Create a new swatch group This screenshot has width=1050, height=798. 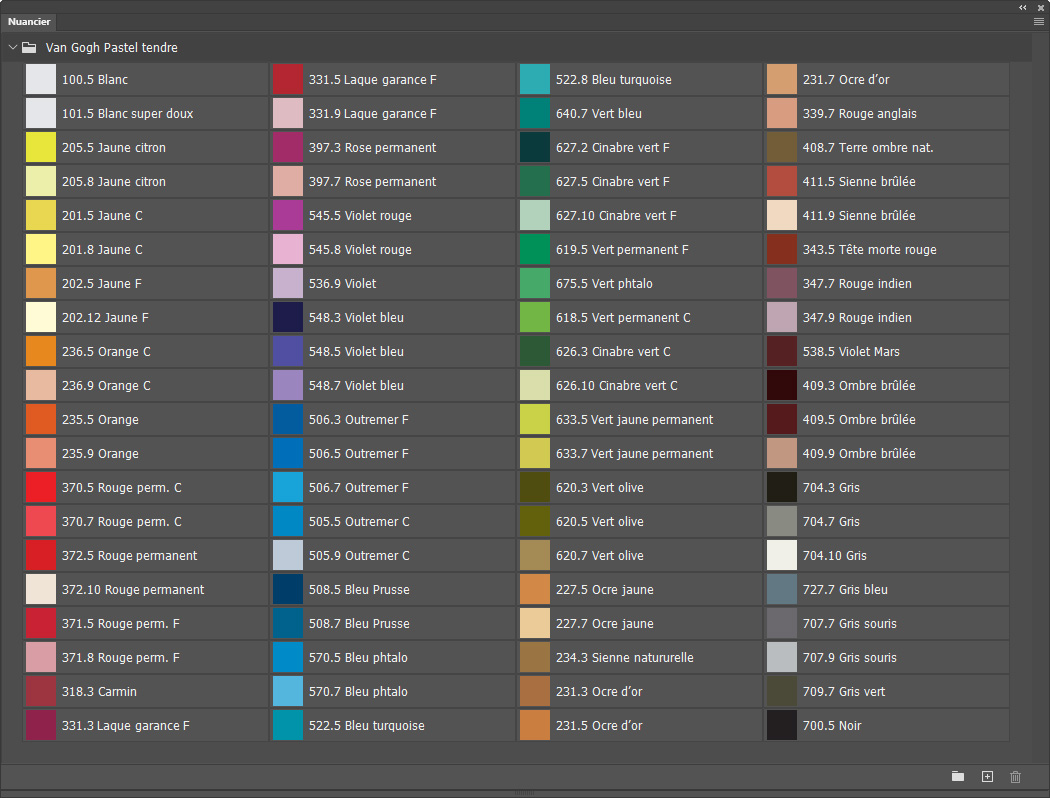[958, 776]
